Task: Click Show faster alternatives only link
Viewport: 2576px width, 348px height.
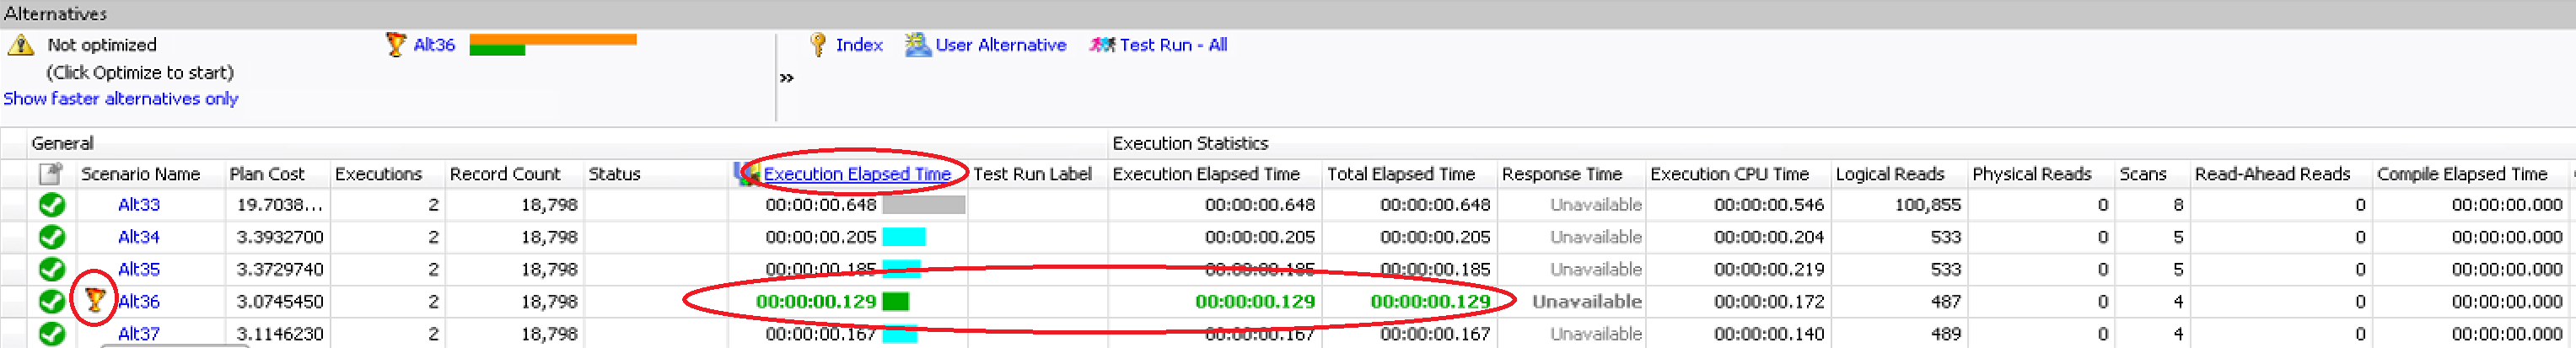Action: point(120,99)
